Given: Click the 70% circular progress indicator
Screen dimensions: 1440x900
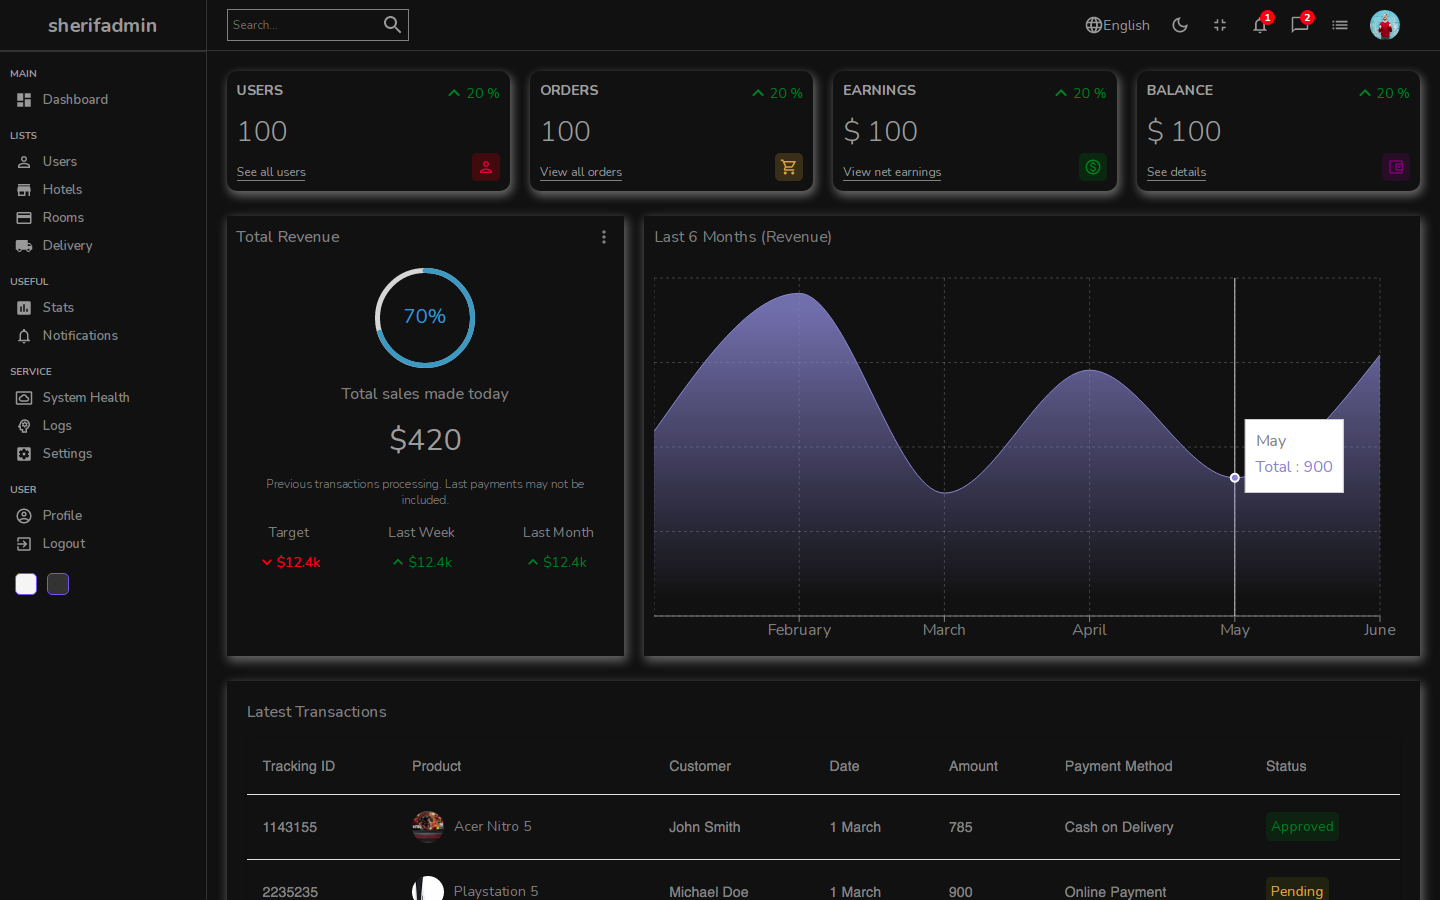Looking at the screenshot, I should click(x=425, y=317).
